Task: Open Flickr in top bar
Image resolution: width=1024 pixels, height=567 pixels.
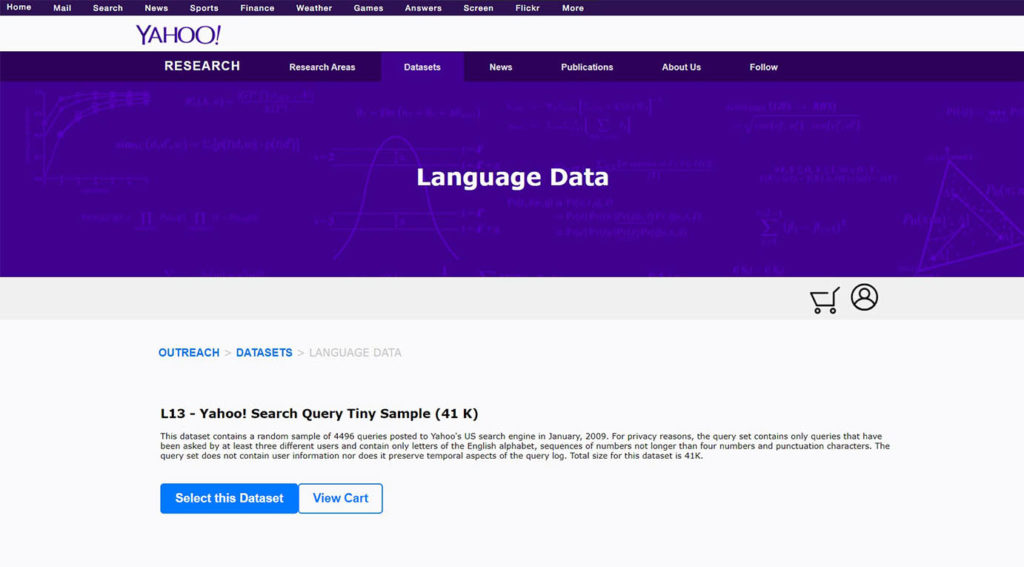Action: tap(527, 8)
